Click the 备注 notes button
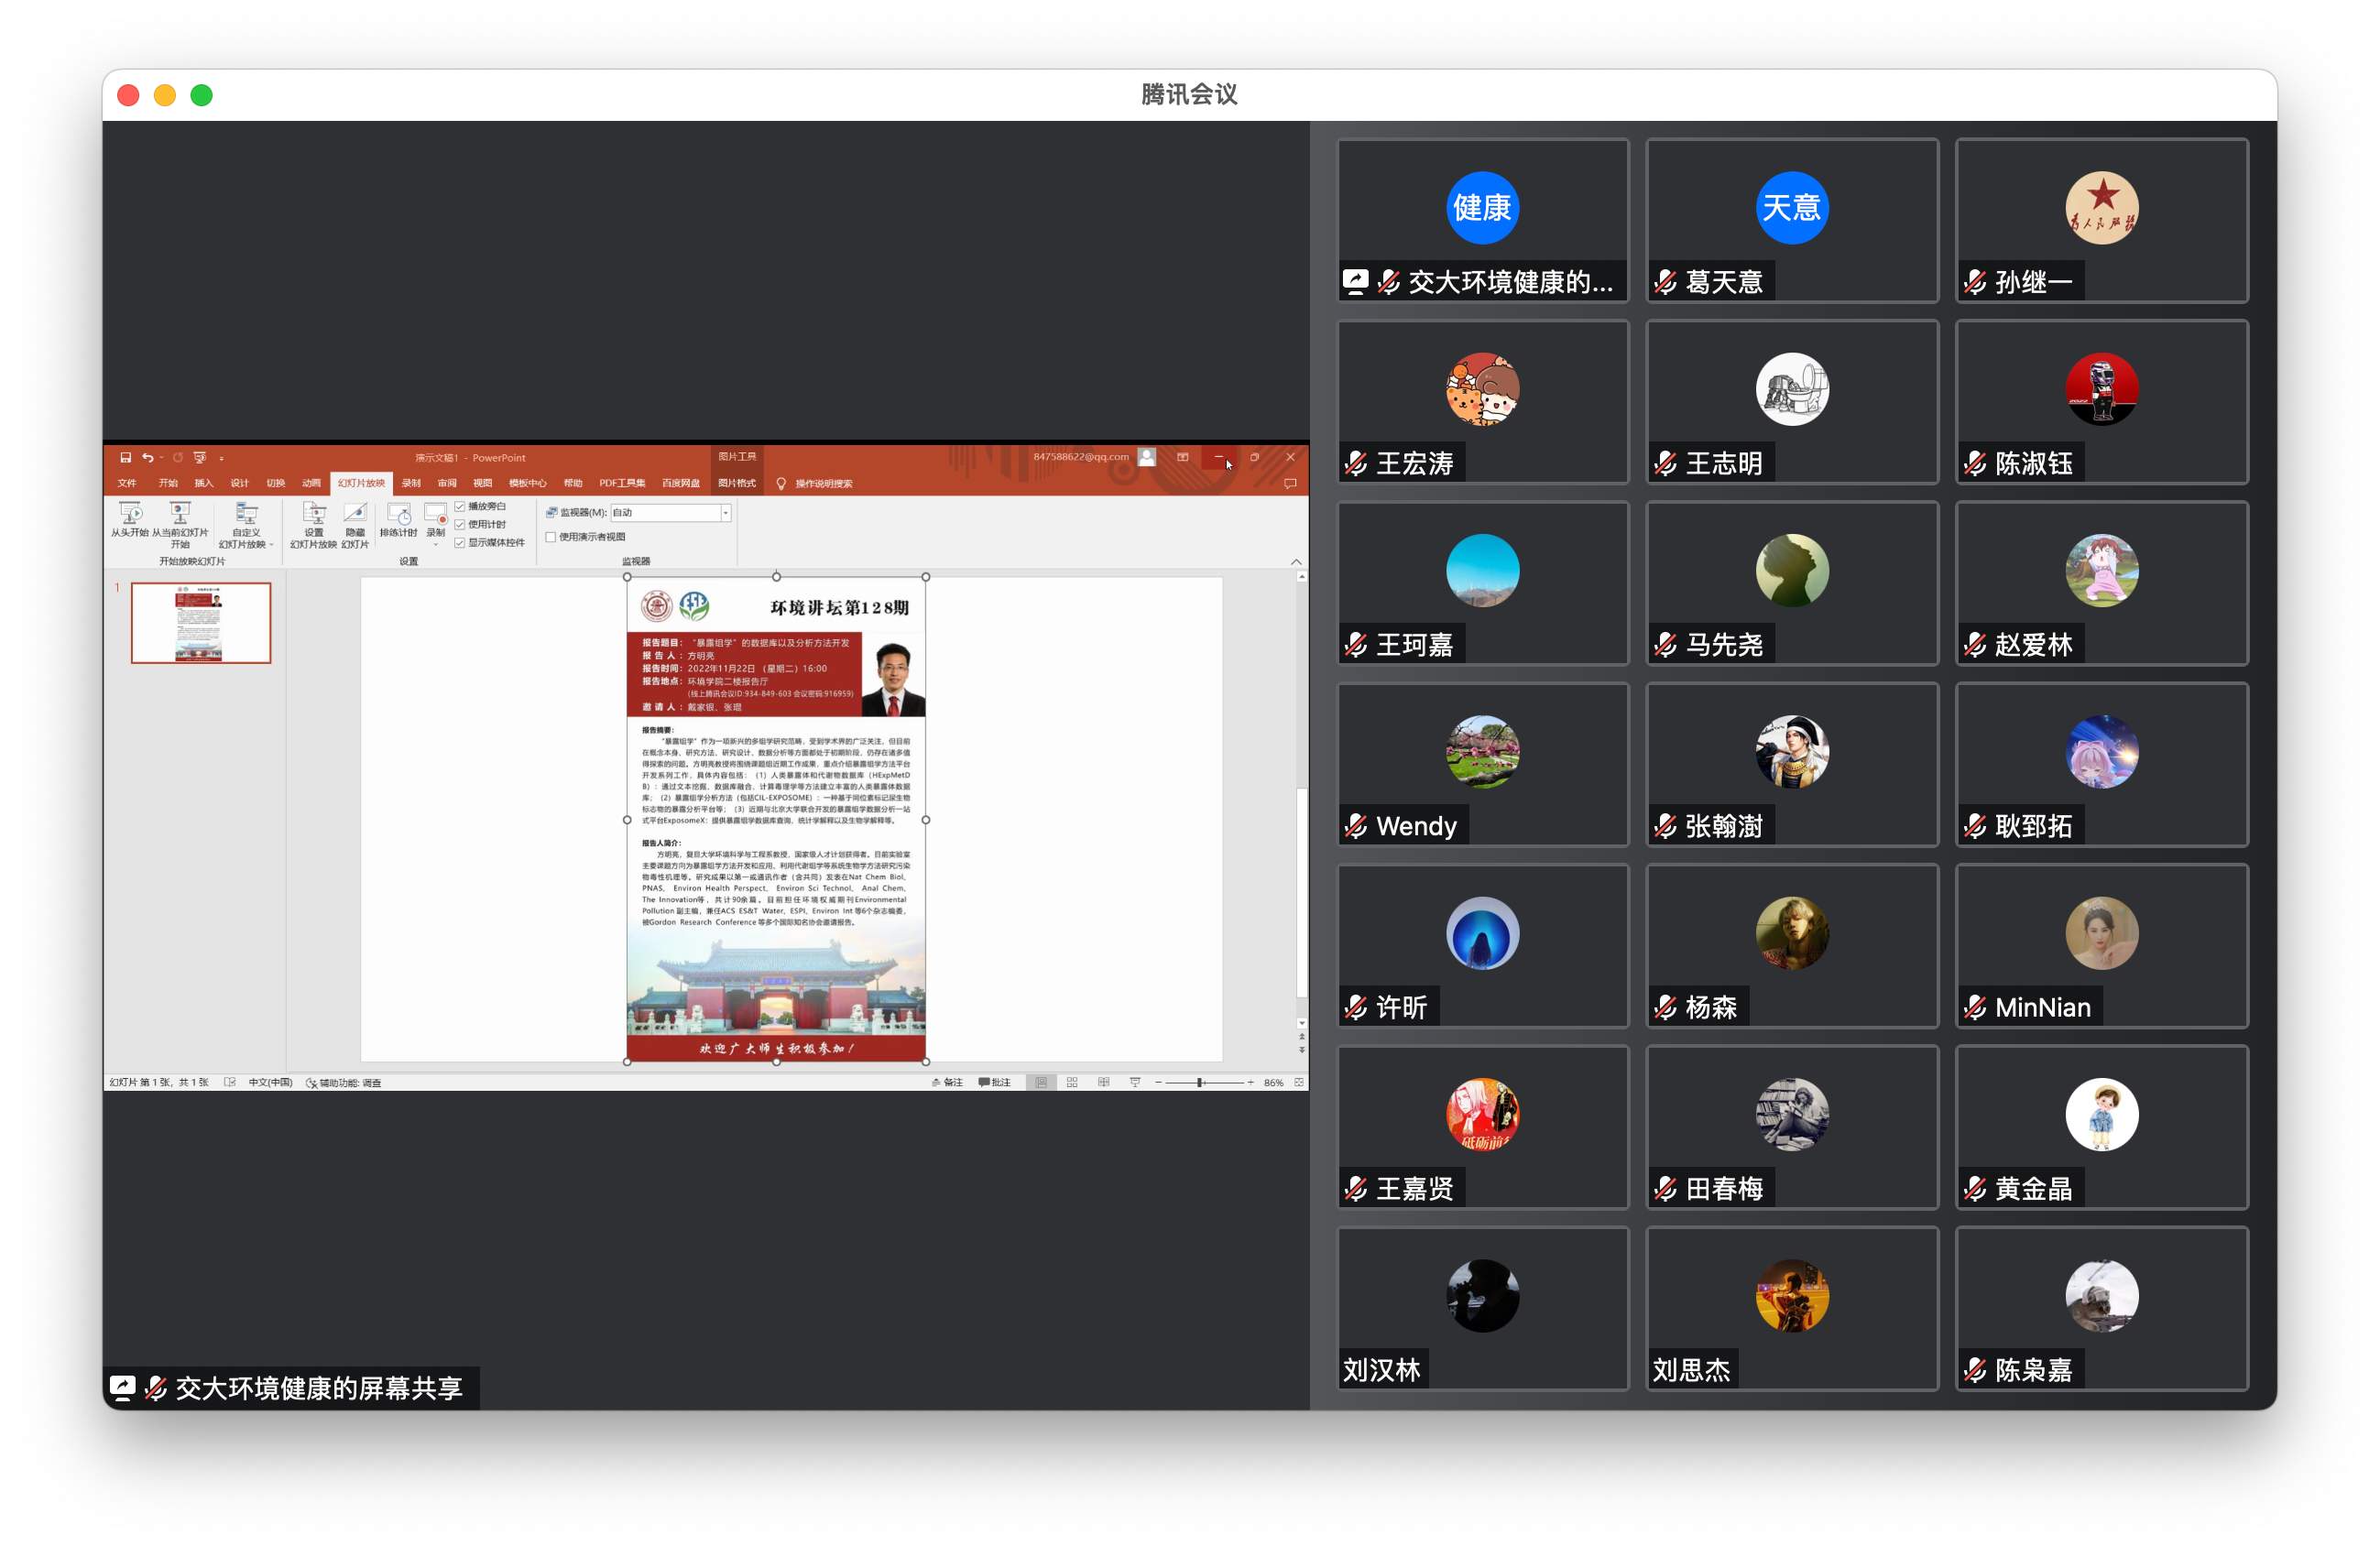This screenshot has width=2380, height=1546. (x=947, y=1082)
